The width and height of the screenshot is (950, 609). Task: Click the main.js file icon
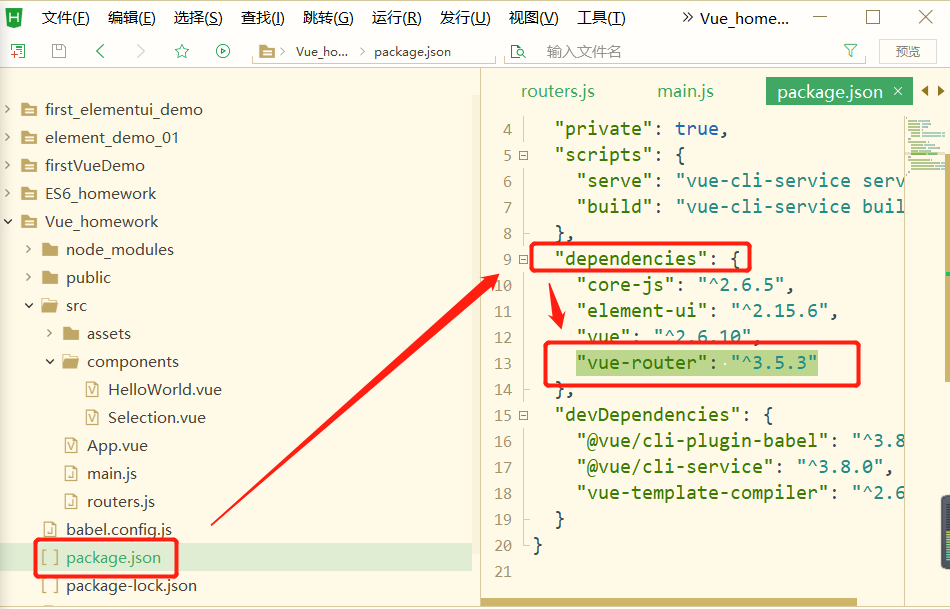pyautogui.click(x=71, y=473)
